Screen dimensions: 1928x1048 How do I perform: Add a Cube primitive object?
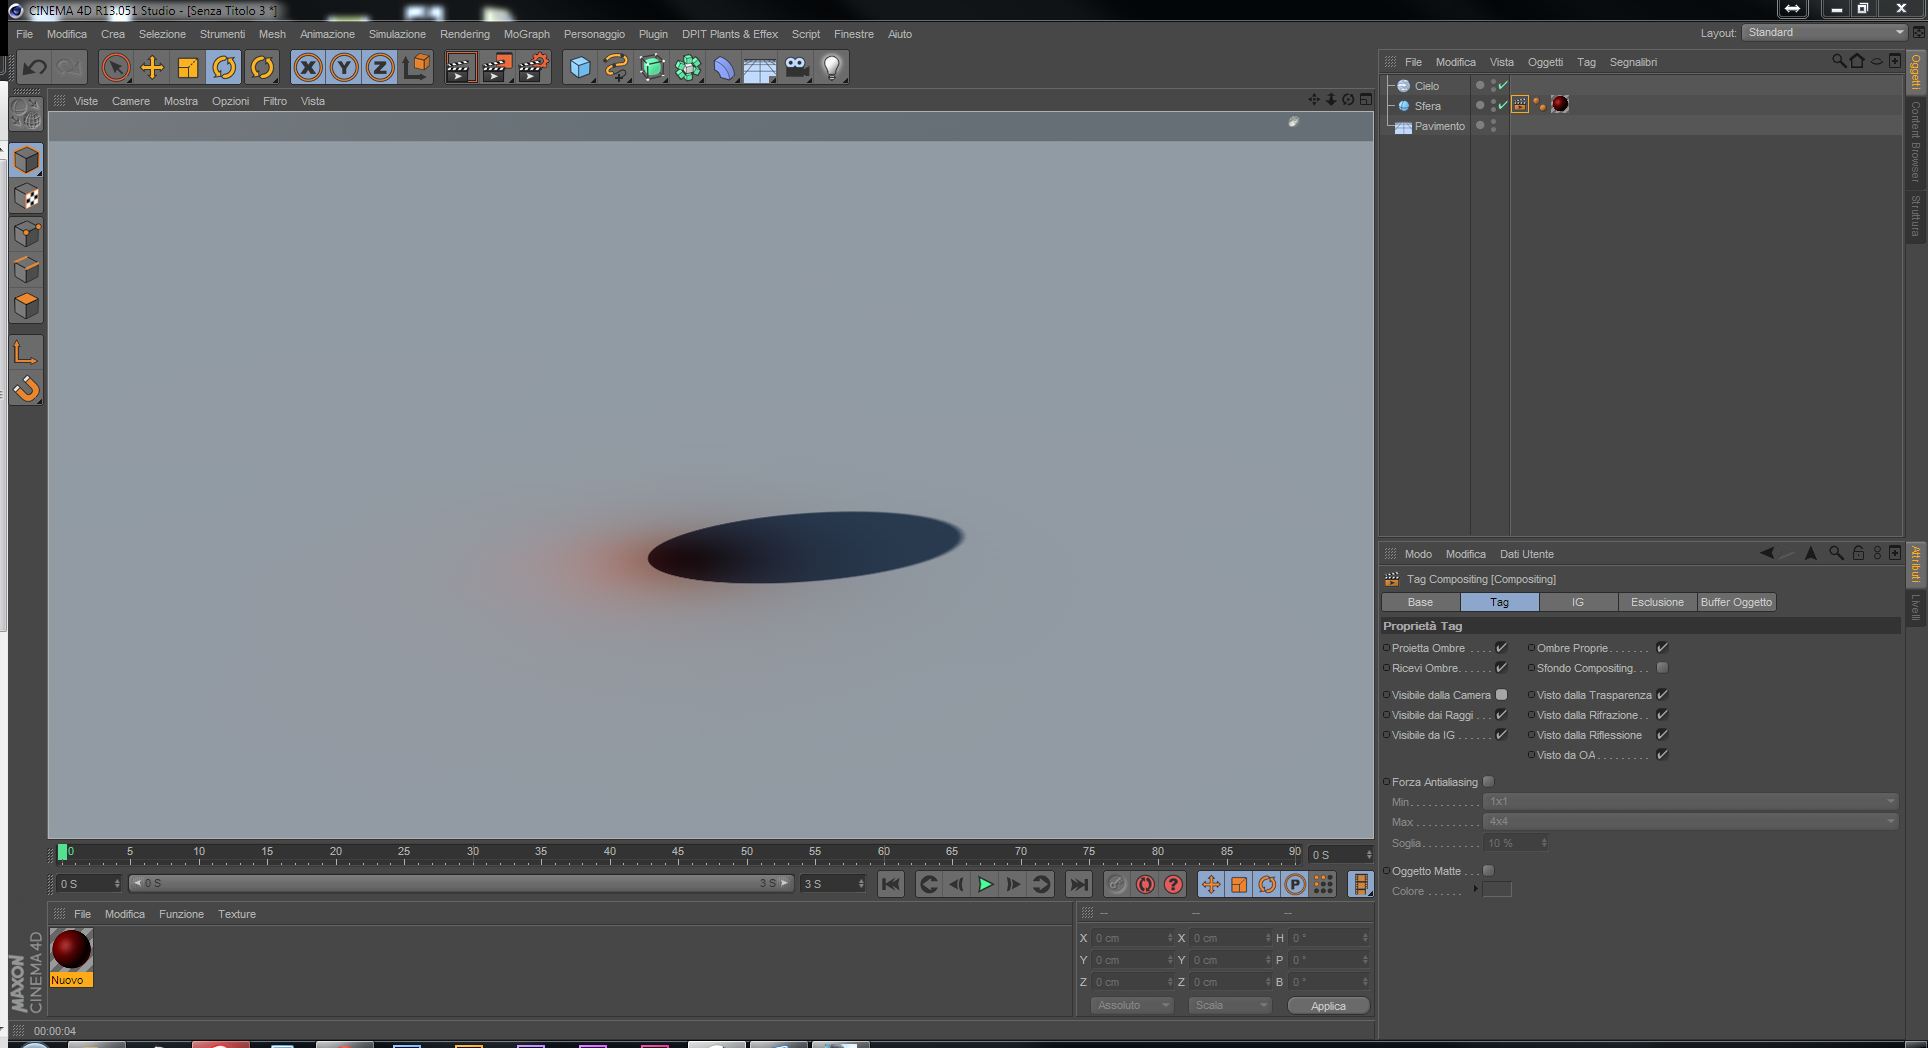tap(580, 67)
